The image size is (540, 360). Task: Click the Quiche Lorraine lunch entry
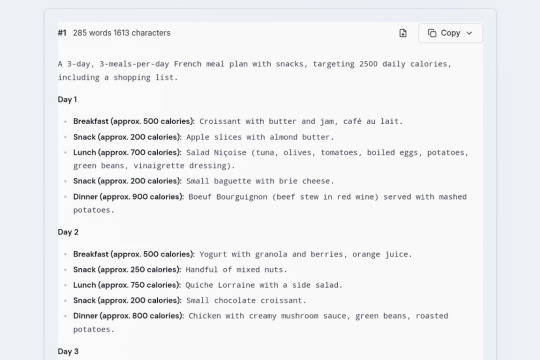pos(208,285)
